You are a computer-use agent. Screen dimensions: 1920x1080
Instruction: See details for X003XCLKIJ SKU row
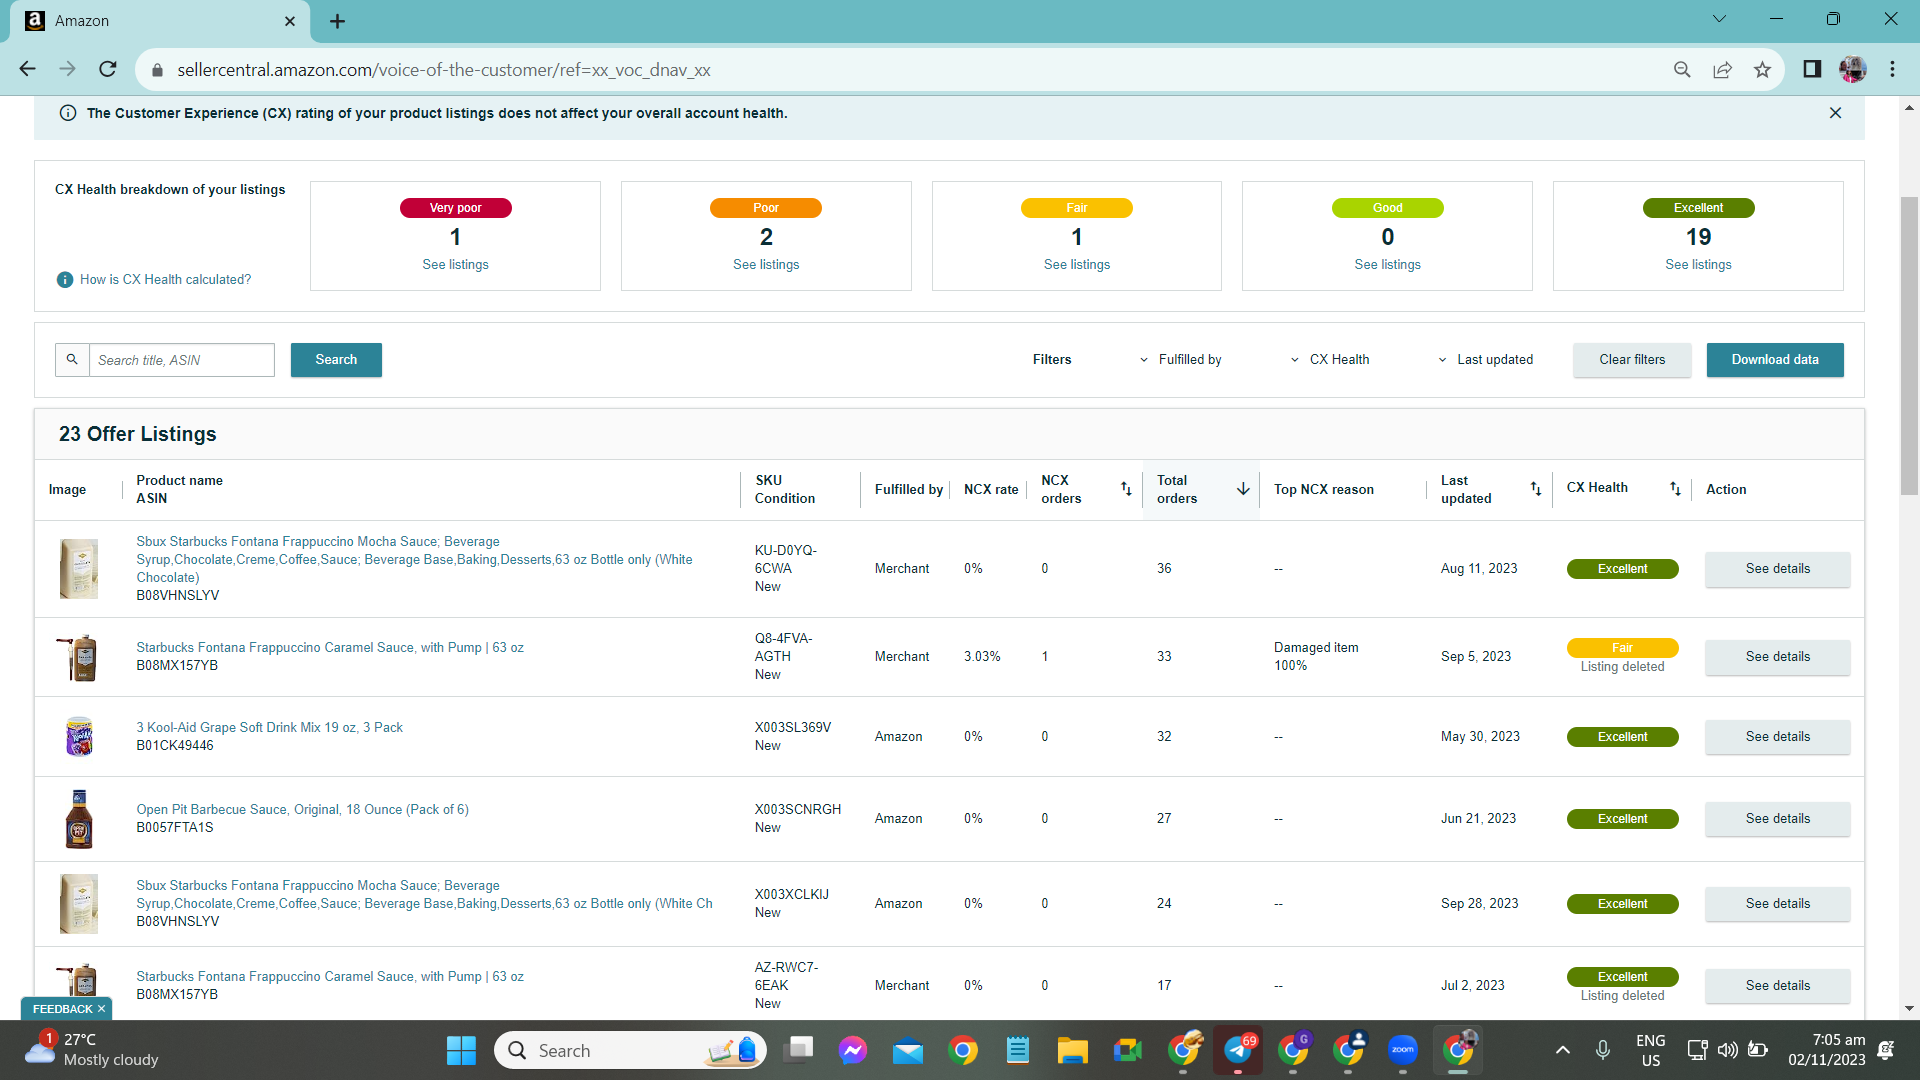coord(1777,903)
